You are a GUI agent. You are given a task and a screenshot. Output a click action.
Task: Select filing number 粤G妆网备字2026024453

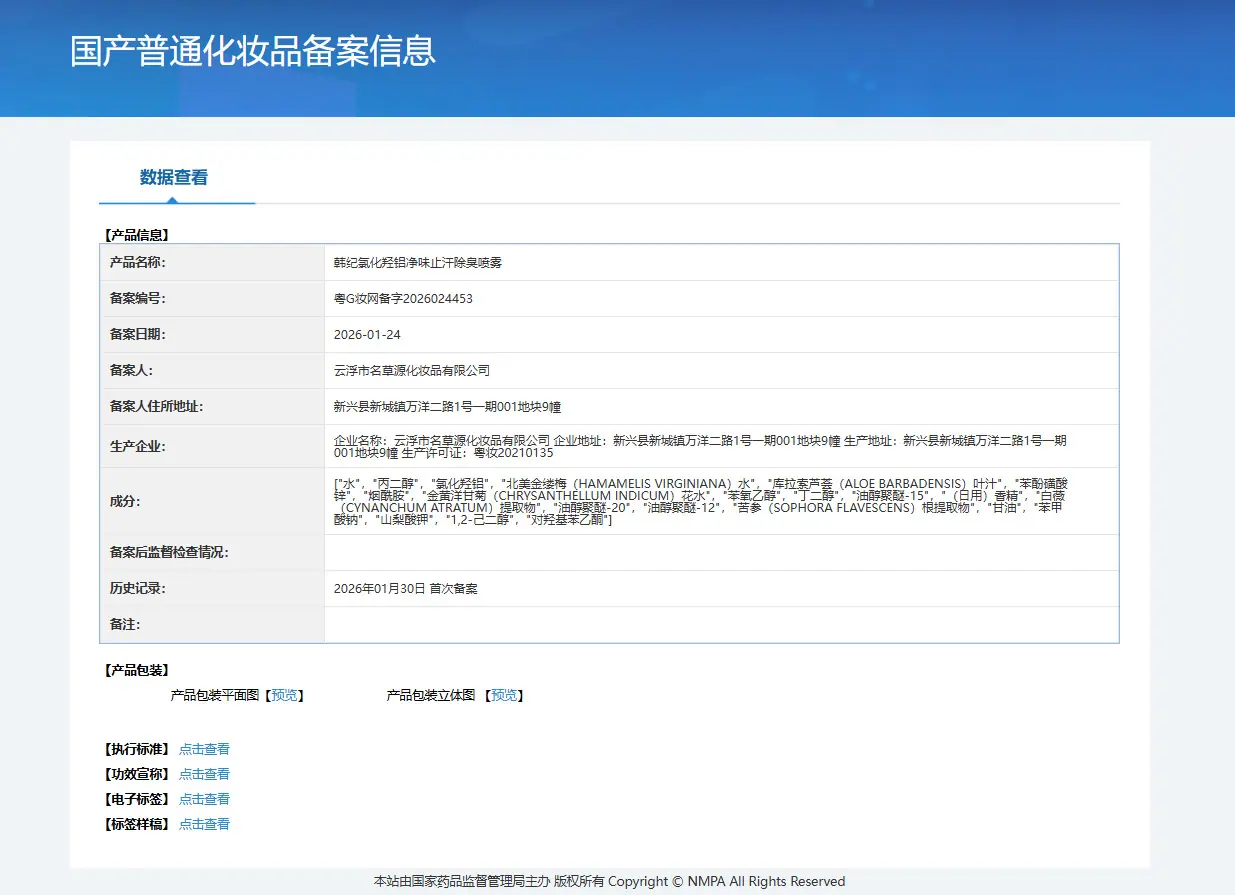click(403, 299)
